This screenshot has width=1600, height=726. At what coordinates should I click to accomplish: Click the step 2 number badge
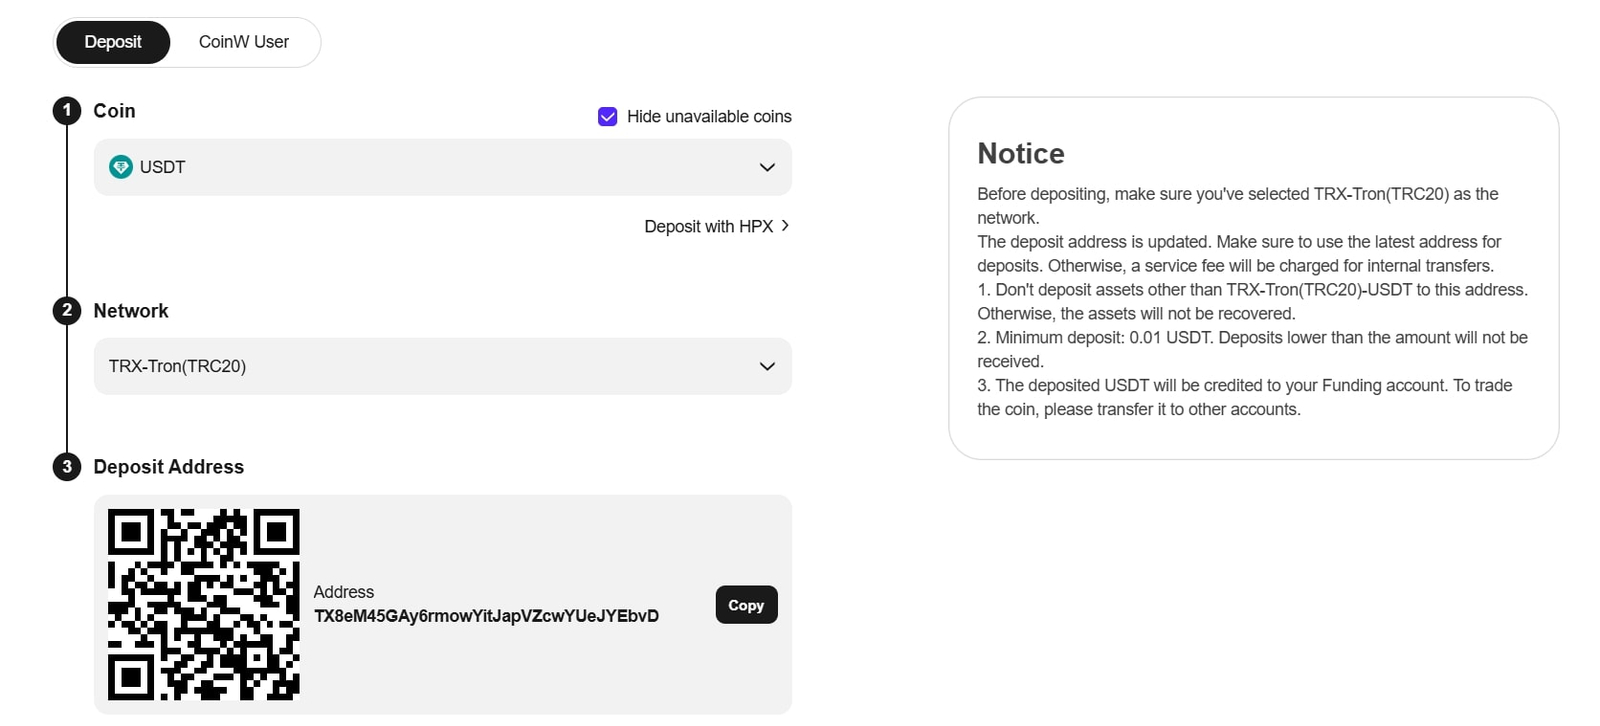click(67, 310)
